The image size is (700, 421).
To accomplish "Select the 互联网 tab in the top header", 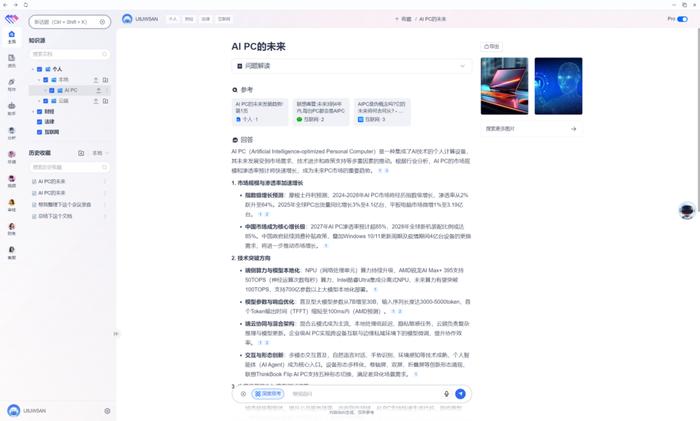I will click(224, 19).
